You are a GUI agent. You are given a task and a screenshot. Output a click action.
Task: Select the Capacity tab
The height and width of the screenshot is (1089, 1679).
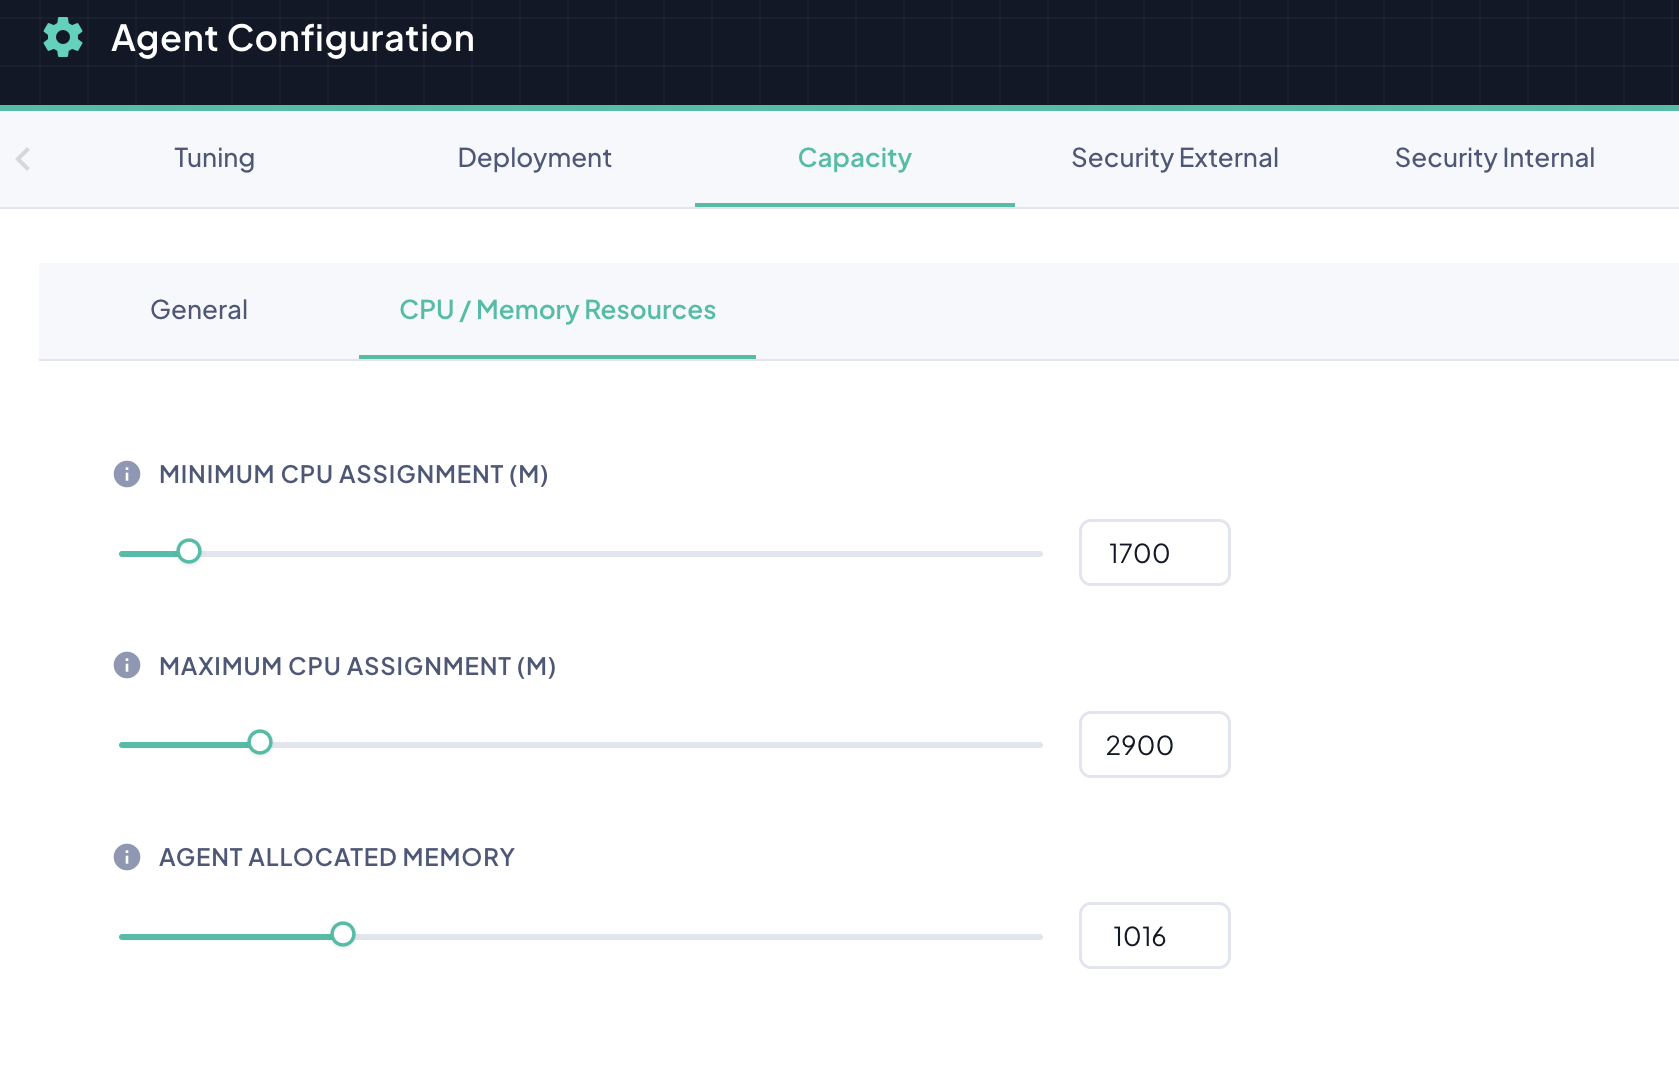(x=855, y=158)
